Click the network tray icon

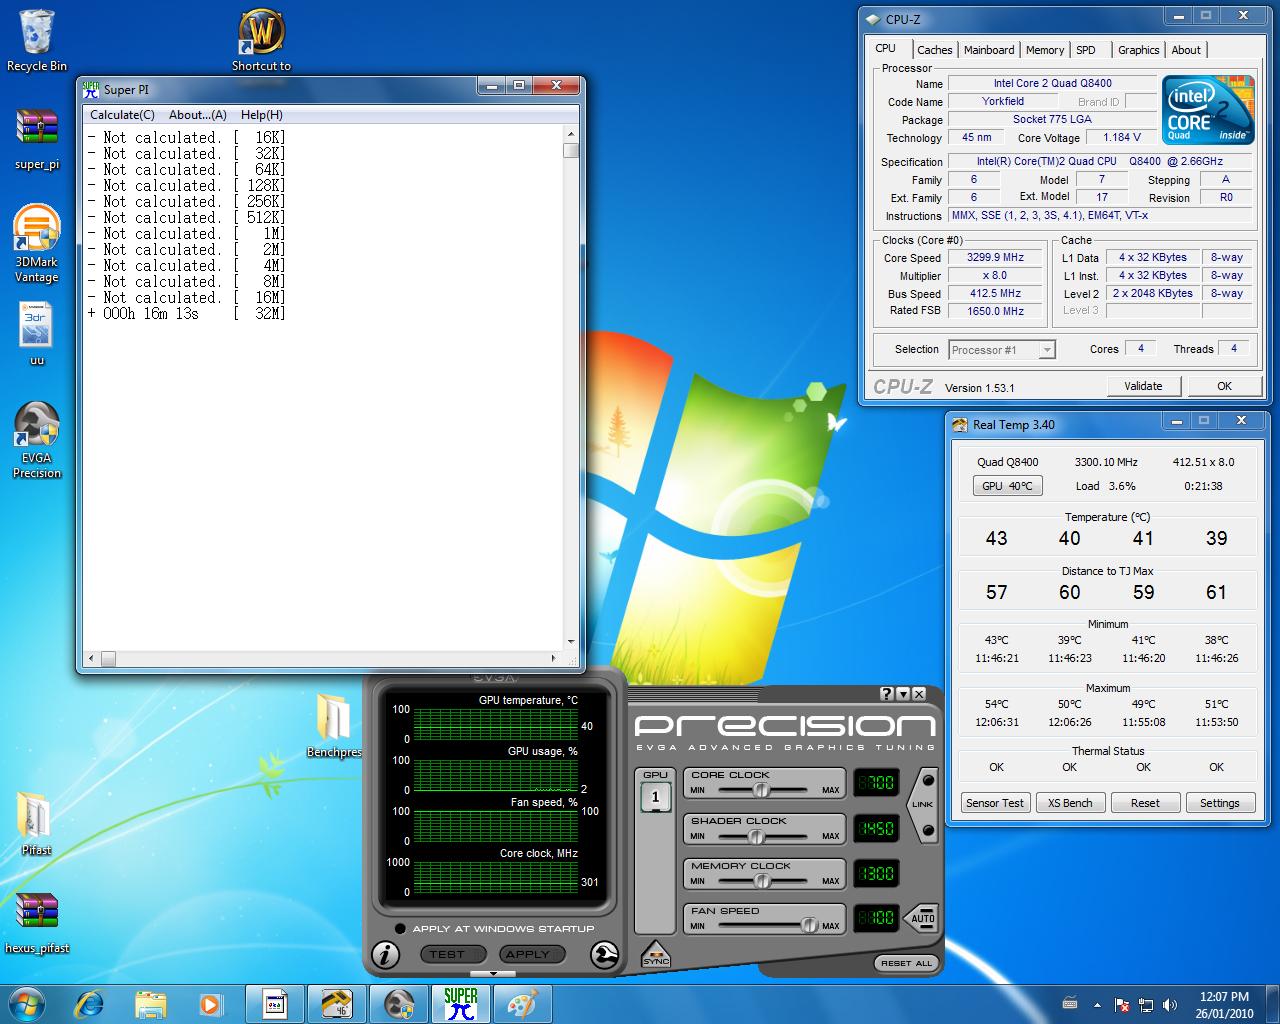coord(1146,1005)
